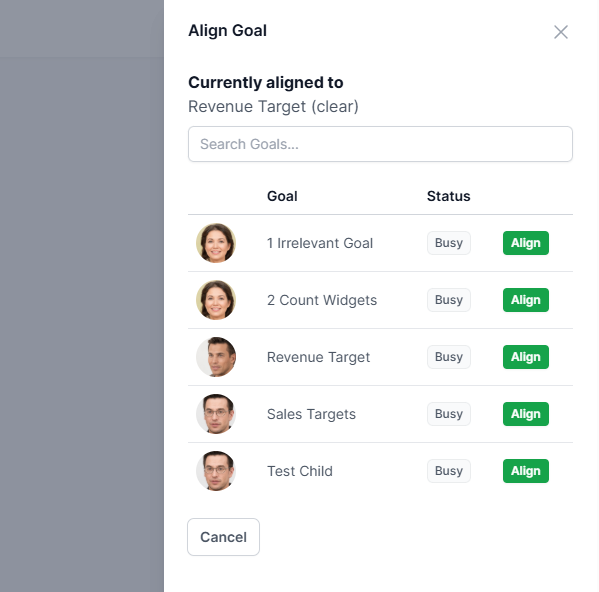The image size is (599, 592).
Task: Select the Revenue Target owner avatar
Action: 216,357
